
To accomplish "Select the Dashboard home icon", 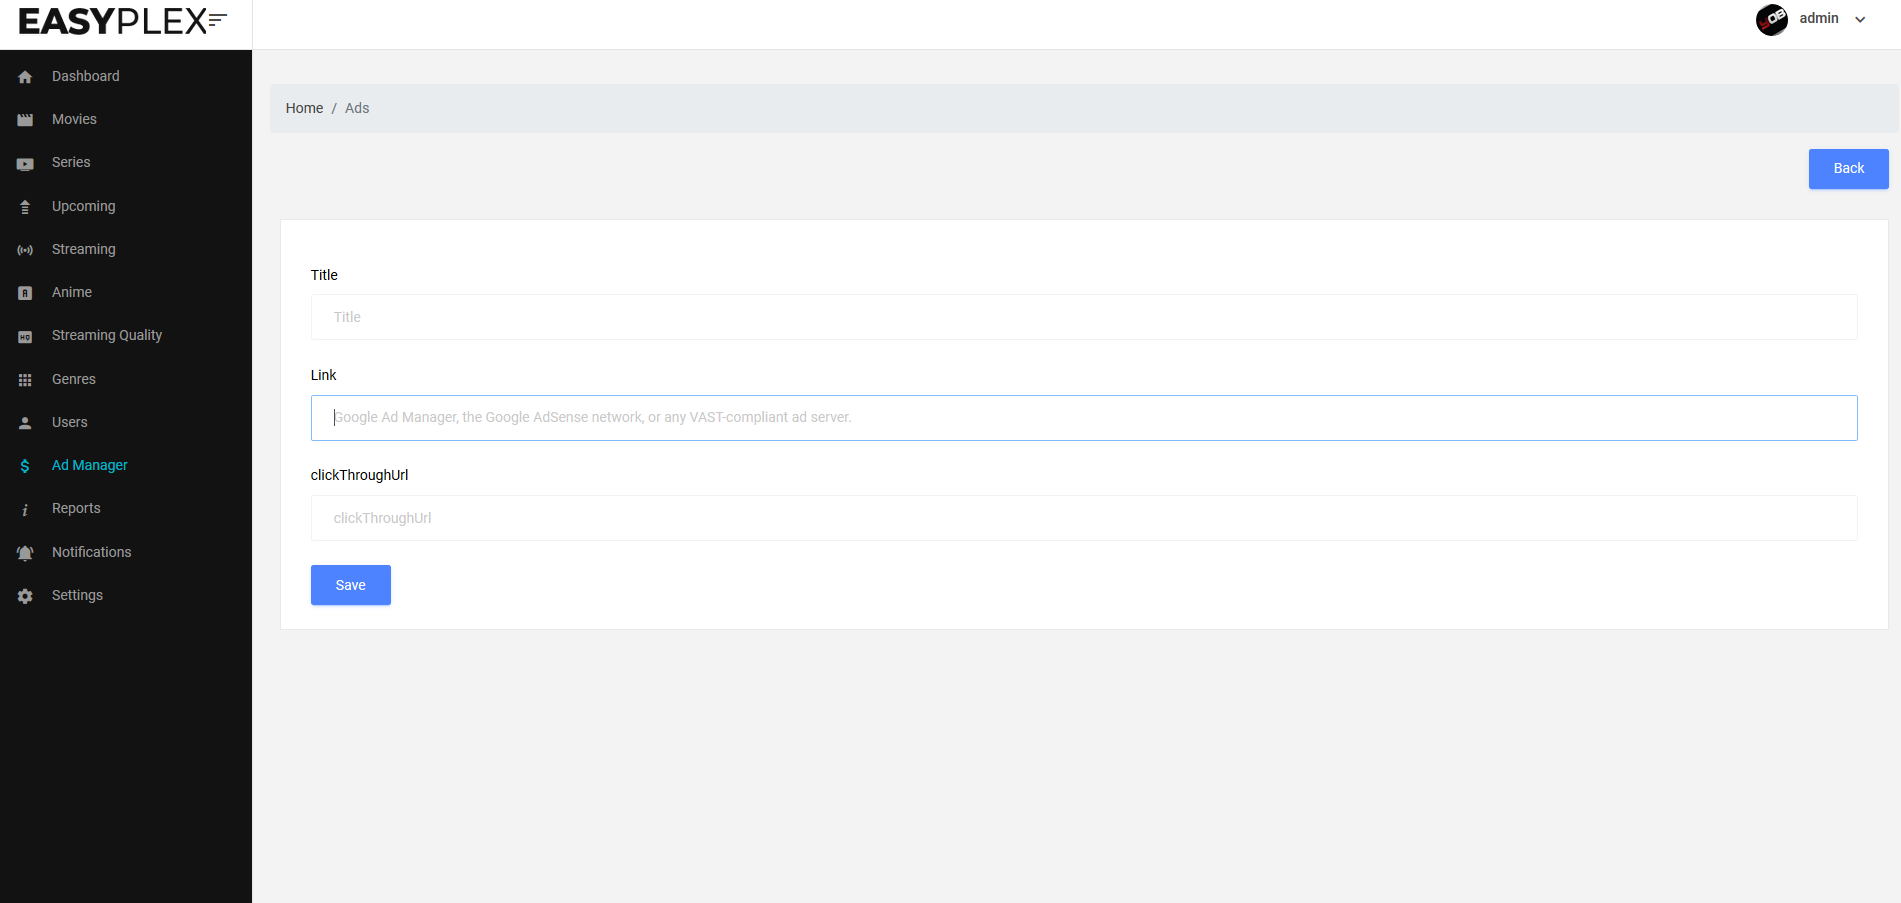I will point(25,76).
